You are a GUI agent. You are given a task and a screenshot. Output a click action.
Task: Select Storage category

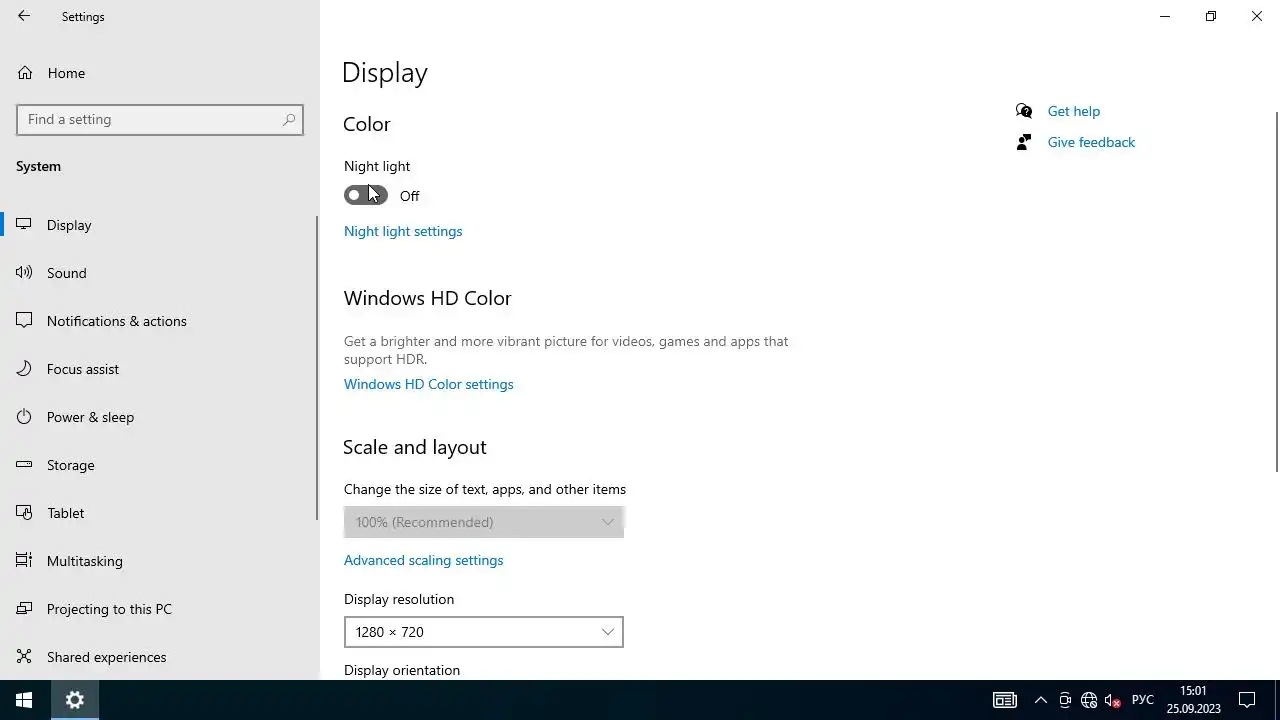point(160,465)
